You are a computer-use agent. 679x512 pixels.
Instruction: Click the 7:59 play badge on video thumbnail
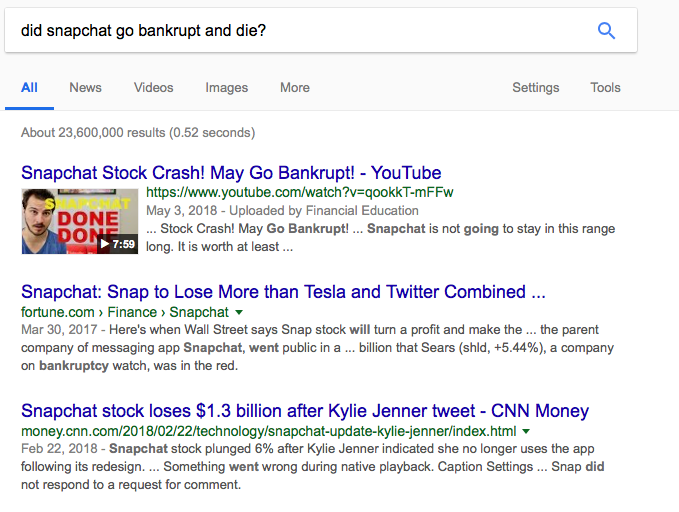pyautogui.click(x=119, y=243)
